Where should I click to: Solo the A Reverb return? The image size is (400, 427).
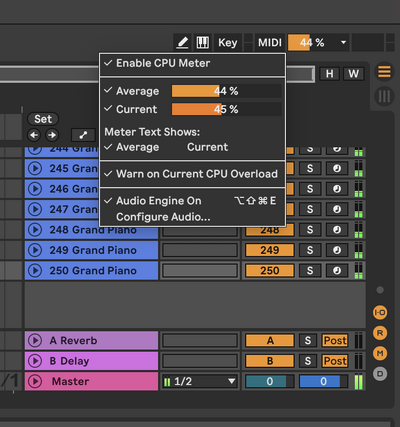pyautogui.click(x=307, y=341)
